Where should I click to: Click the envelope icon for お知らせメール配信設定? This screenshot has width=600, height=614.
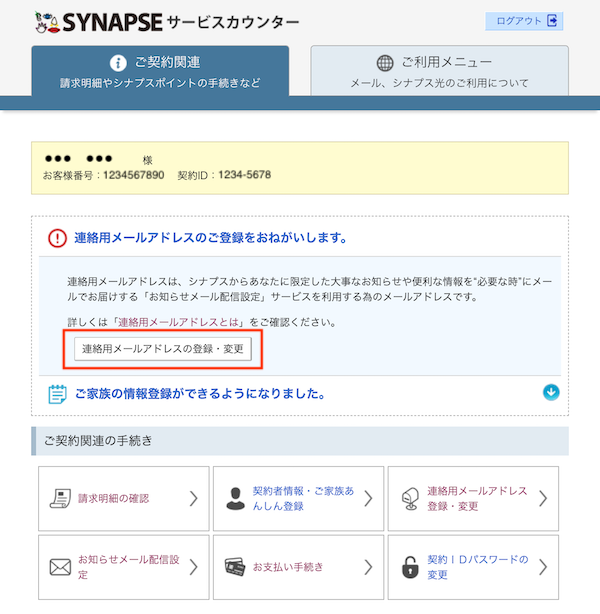click(60, 567)
